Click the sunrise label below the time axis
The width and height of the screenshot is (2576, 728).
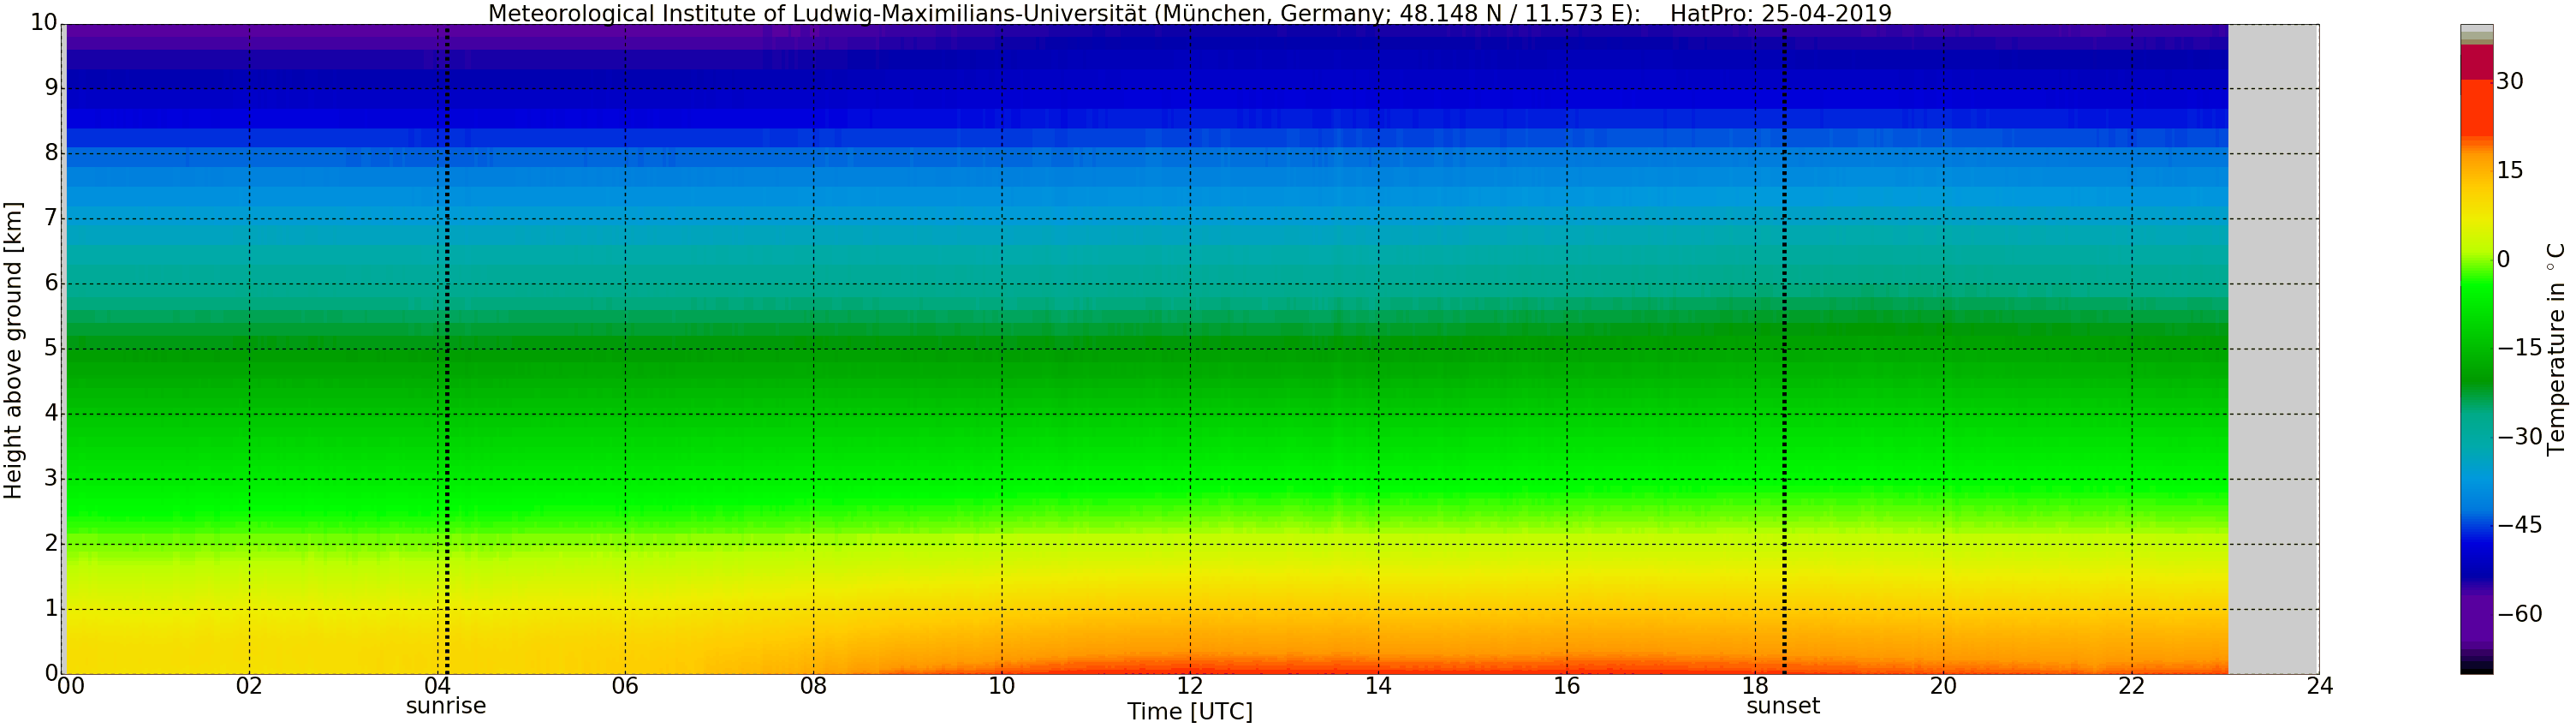click(445, 706)
